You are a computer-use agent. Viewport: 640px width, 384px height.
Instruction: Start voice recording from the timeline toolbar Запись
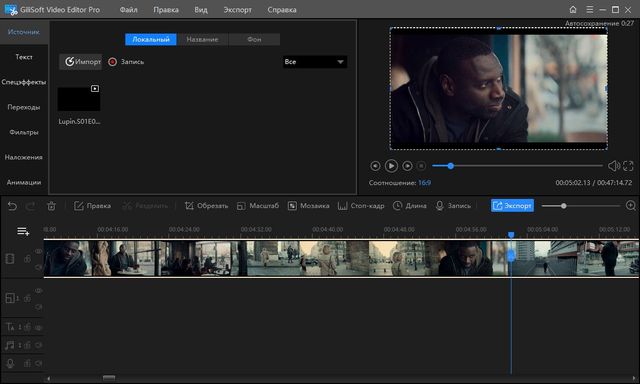(453, 206)
